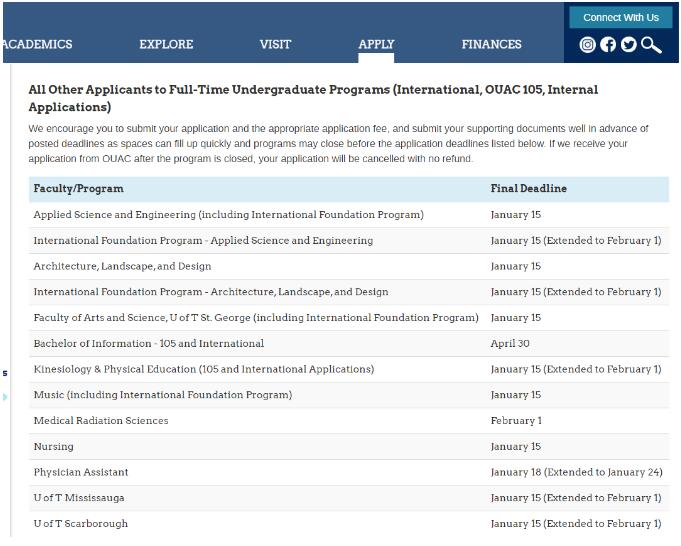Open the Facebook page icon
The height and width of the screenshot is (546, 681).
click(608, 45)
